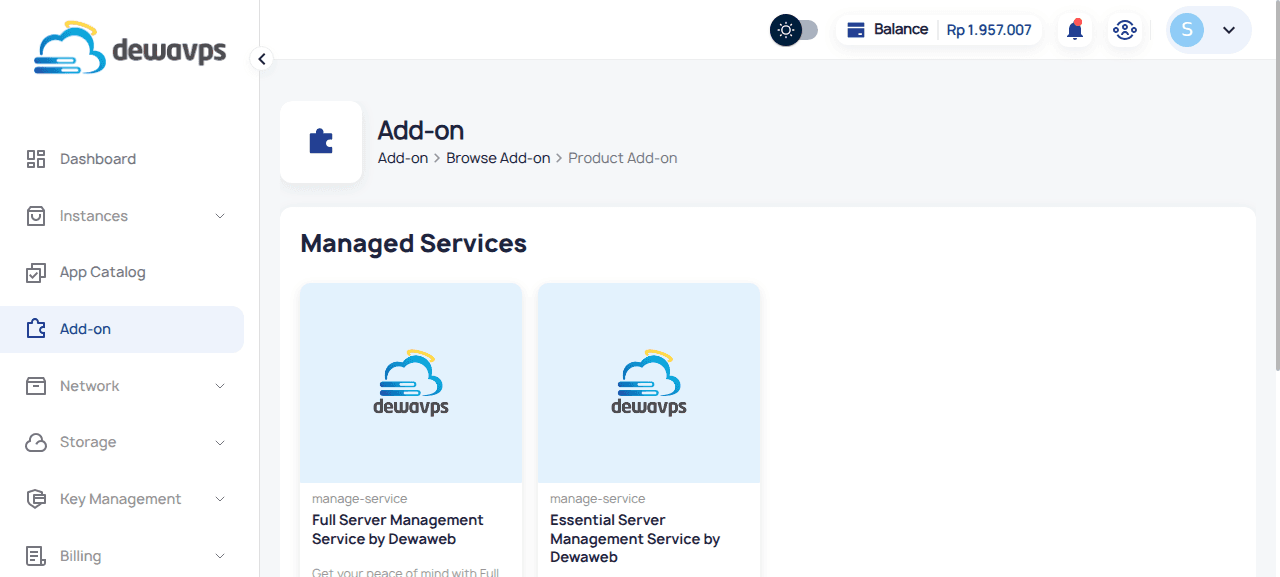1280x577 pixels.
Task: Open the user account dropdown chevron
Action: tap(1229, 30)
